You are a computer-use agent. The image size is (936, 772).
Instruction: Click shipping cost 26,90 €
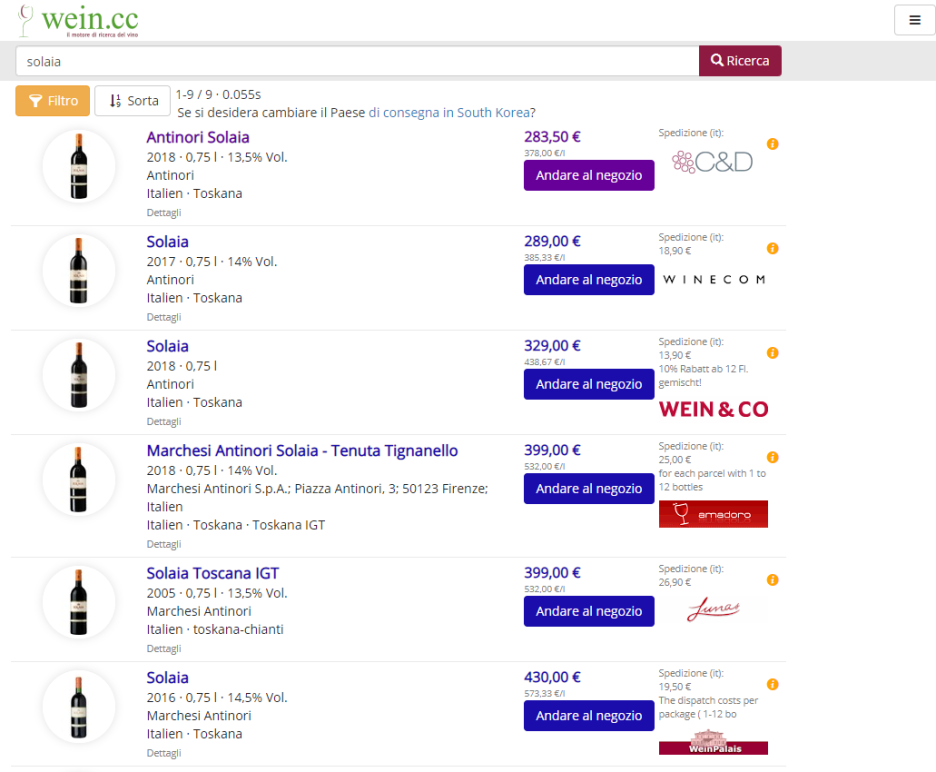coord(675,582)
